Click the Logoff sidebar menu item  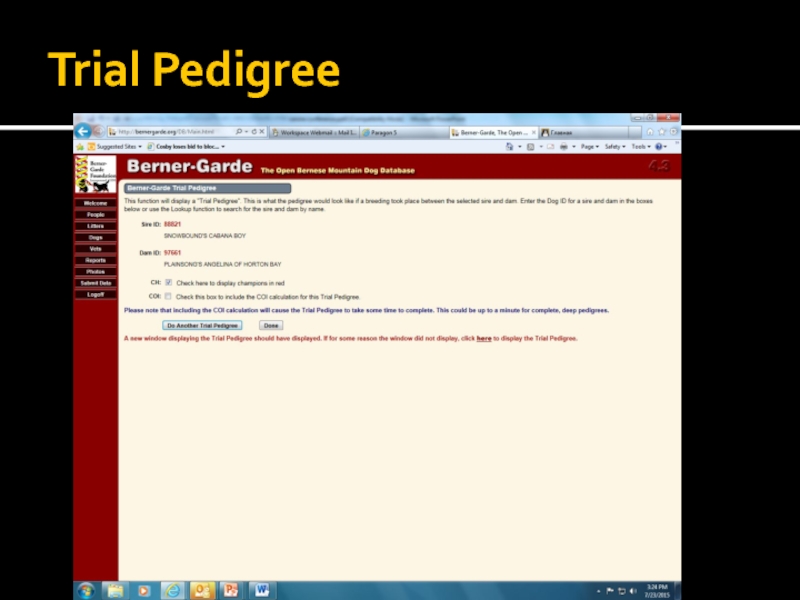tap(95, 294)
